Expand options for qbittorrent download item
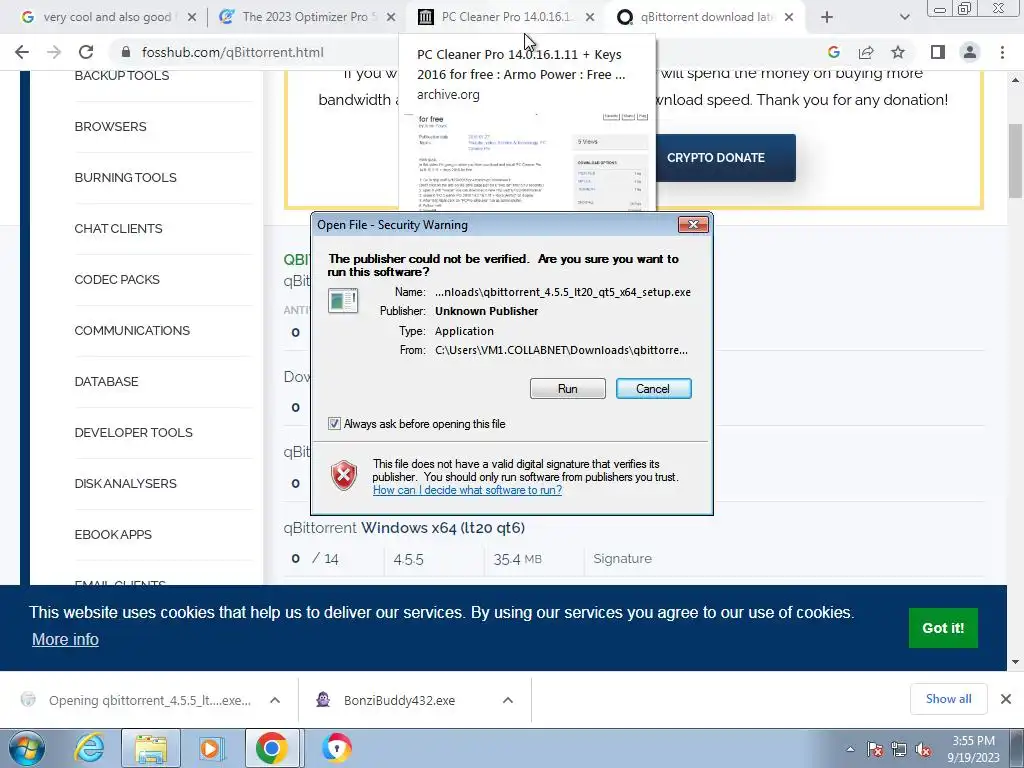This screenshot has width=1024, height=768. pos(275,700)
